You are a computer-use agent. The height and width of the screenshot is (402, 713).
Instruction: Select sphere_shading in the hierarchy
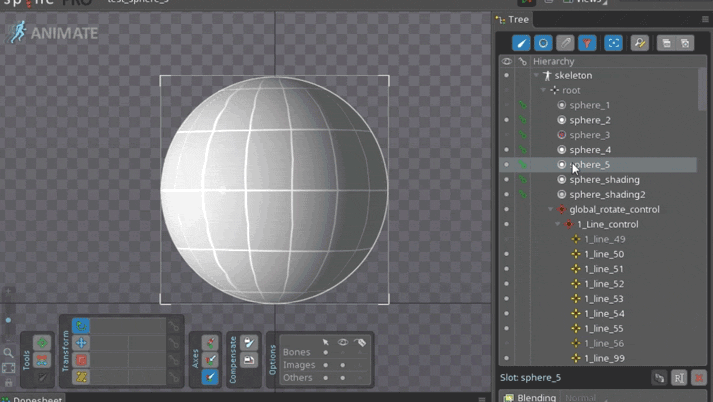click(604, 180)
